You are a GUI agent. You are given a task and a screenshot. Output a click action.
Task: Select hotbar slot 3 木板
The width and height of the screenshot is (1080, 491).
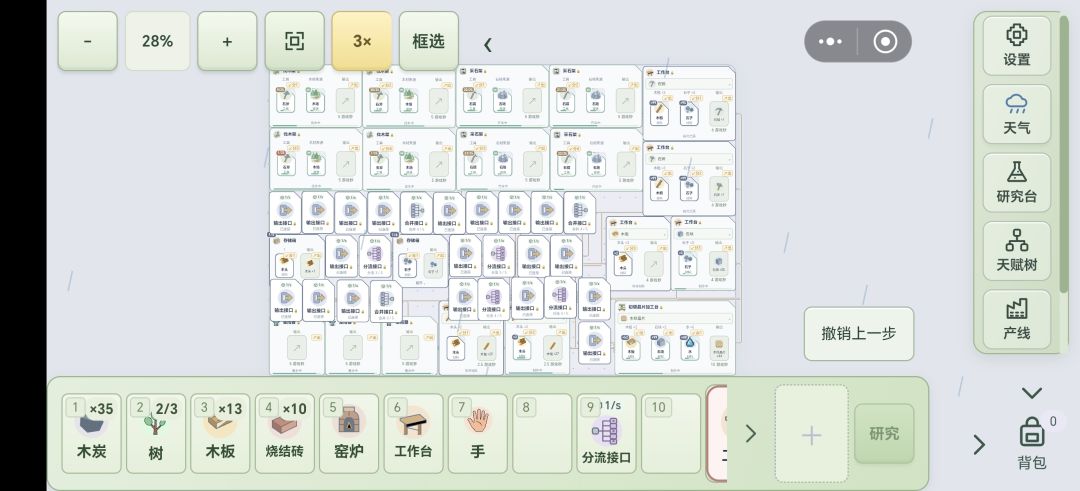coord(220,433)
